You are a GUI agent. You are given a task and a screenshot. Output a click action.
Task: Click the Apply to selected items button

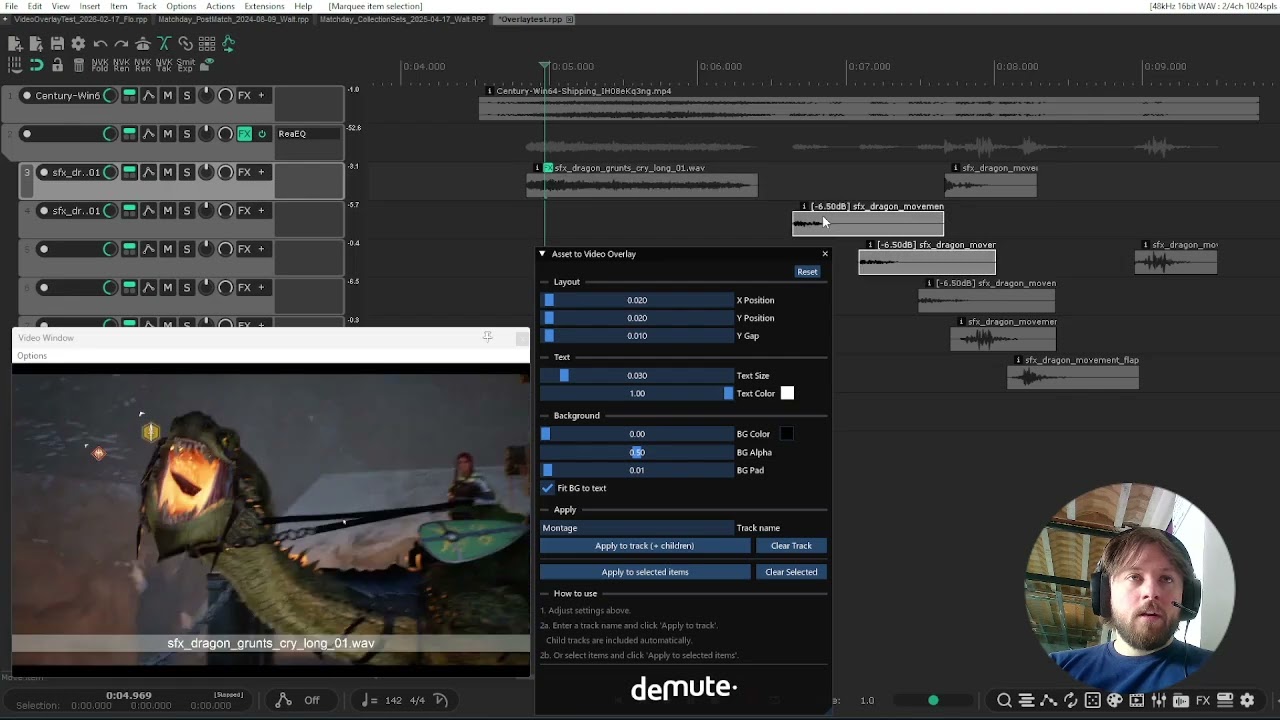645,572
